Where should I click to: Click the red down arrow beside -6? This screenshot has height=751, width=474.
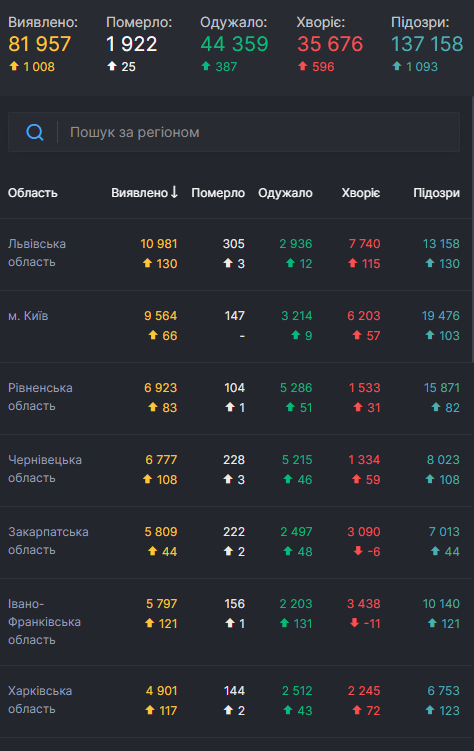click(358, 551)
